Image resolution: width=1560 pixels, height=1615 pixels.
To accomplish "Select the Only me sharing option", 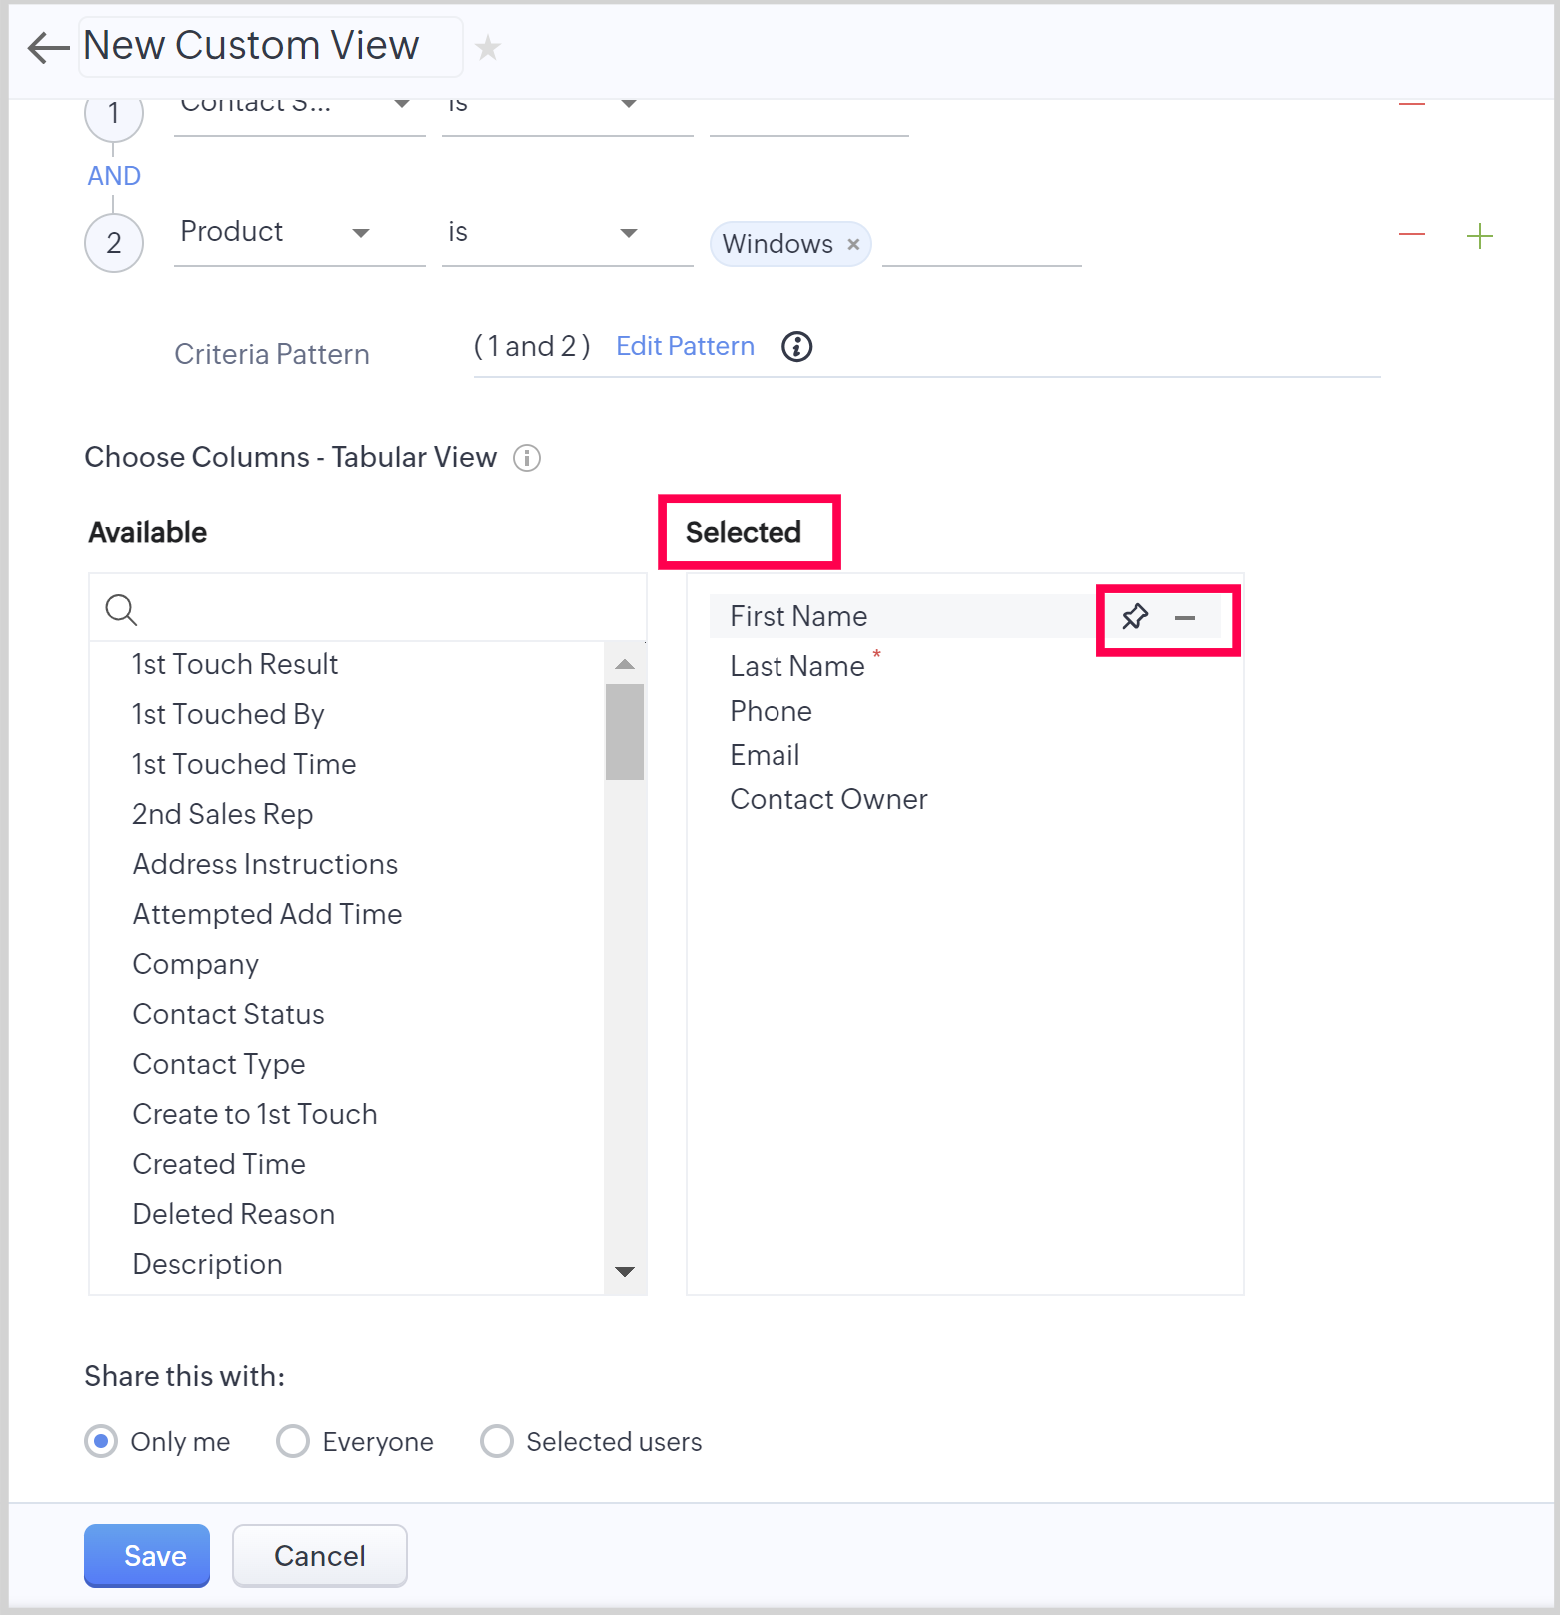I will click(101, 1442).
